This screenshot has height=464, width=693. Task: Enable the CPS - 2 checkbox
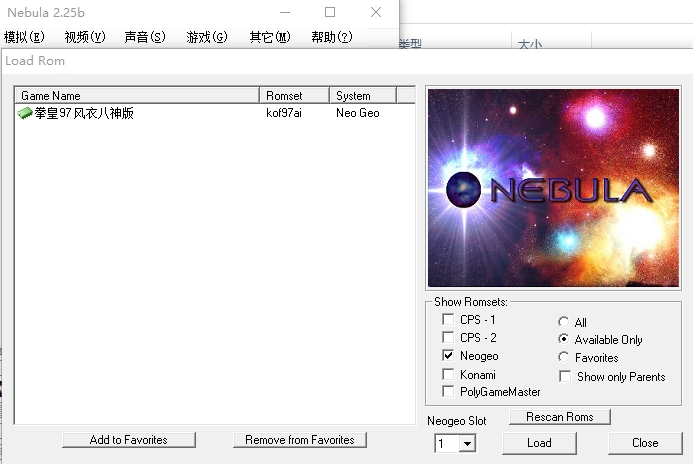click(448, 338)
